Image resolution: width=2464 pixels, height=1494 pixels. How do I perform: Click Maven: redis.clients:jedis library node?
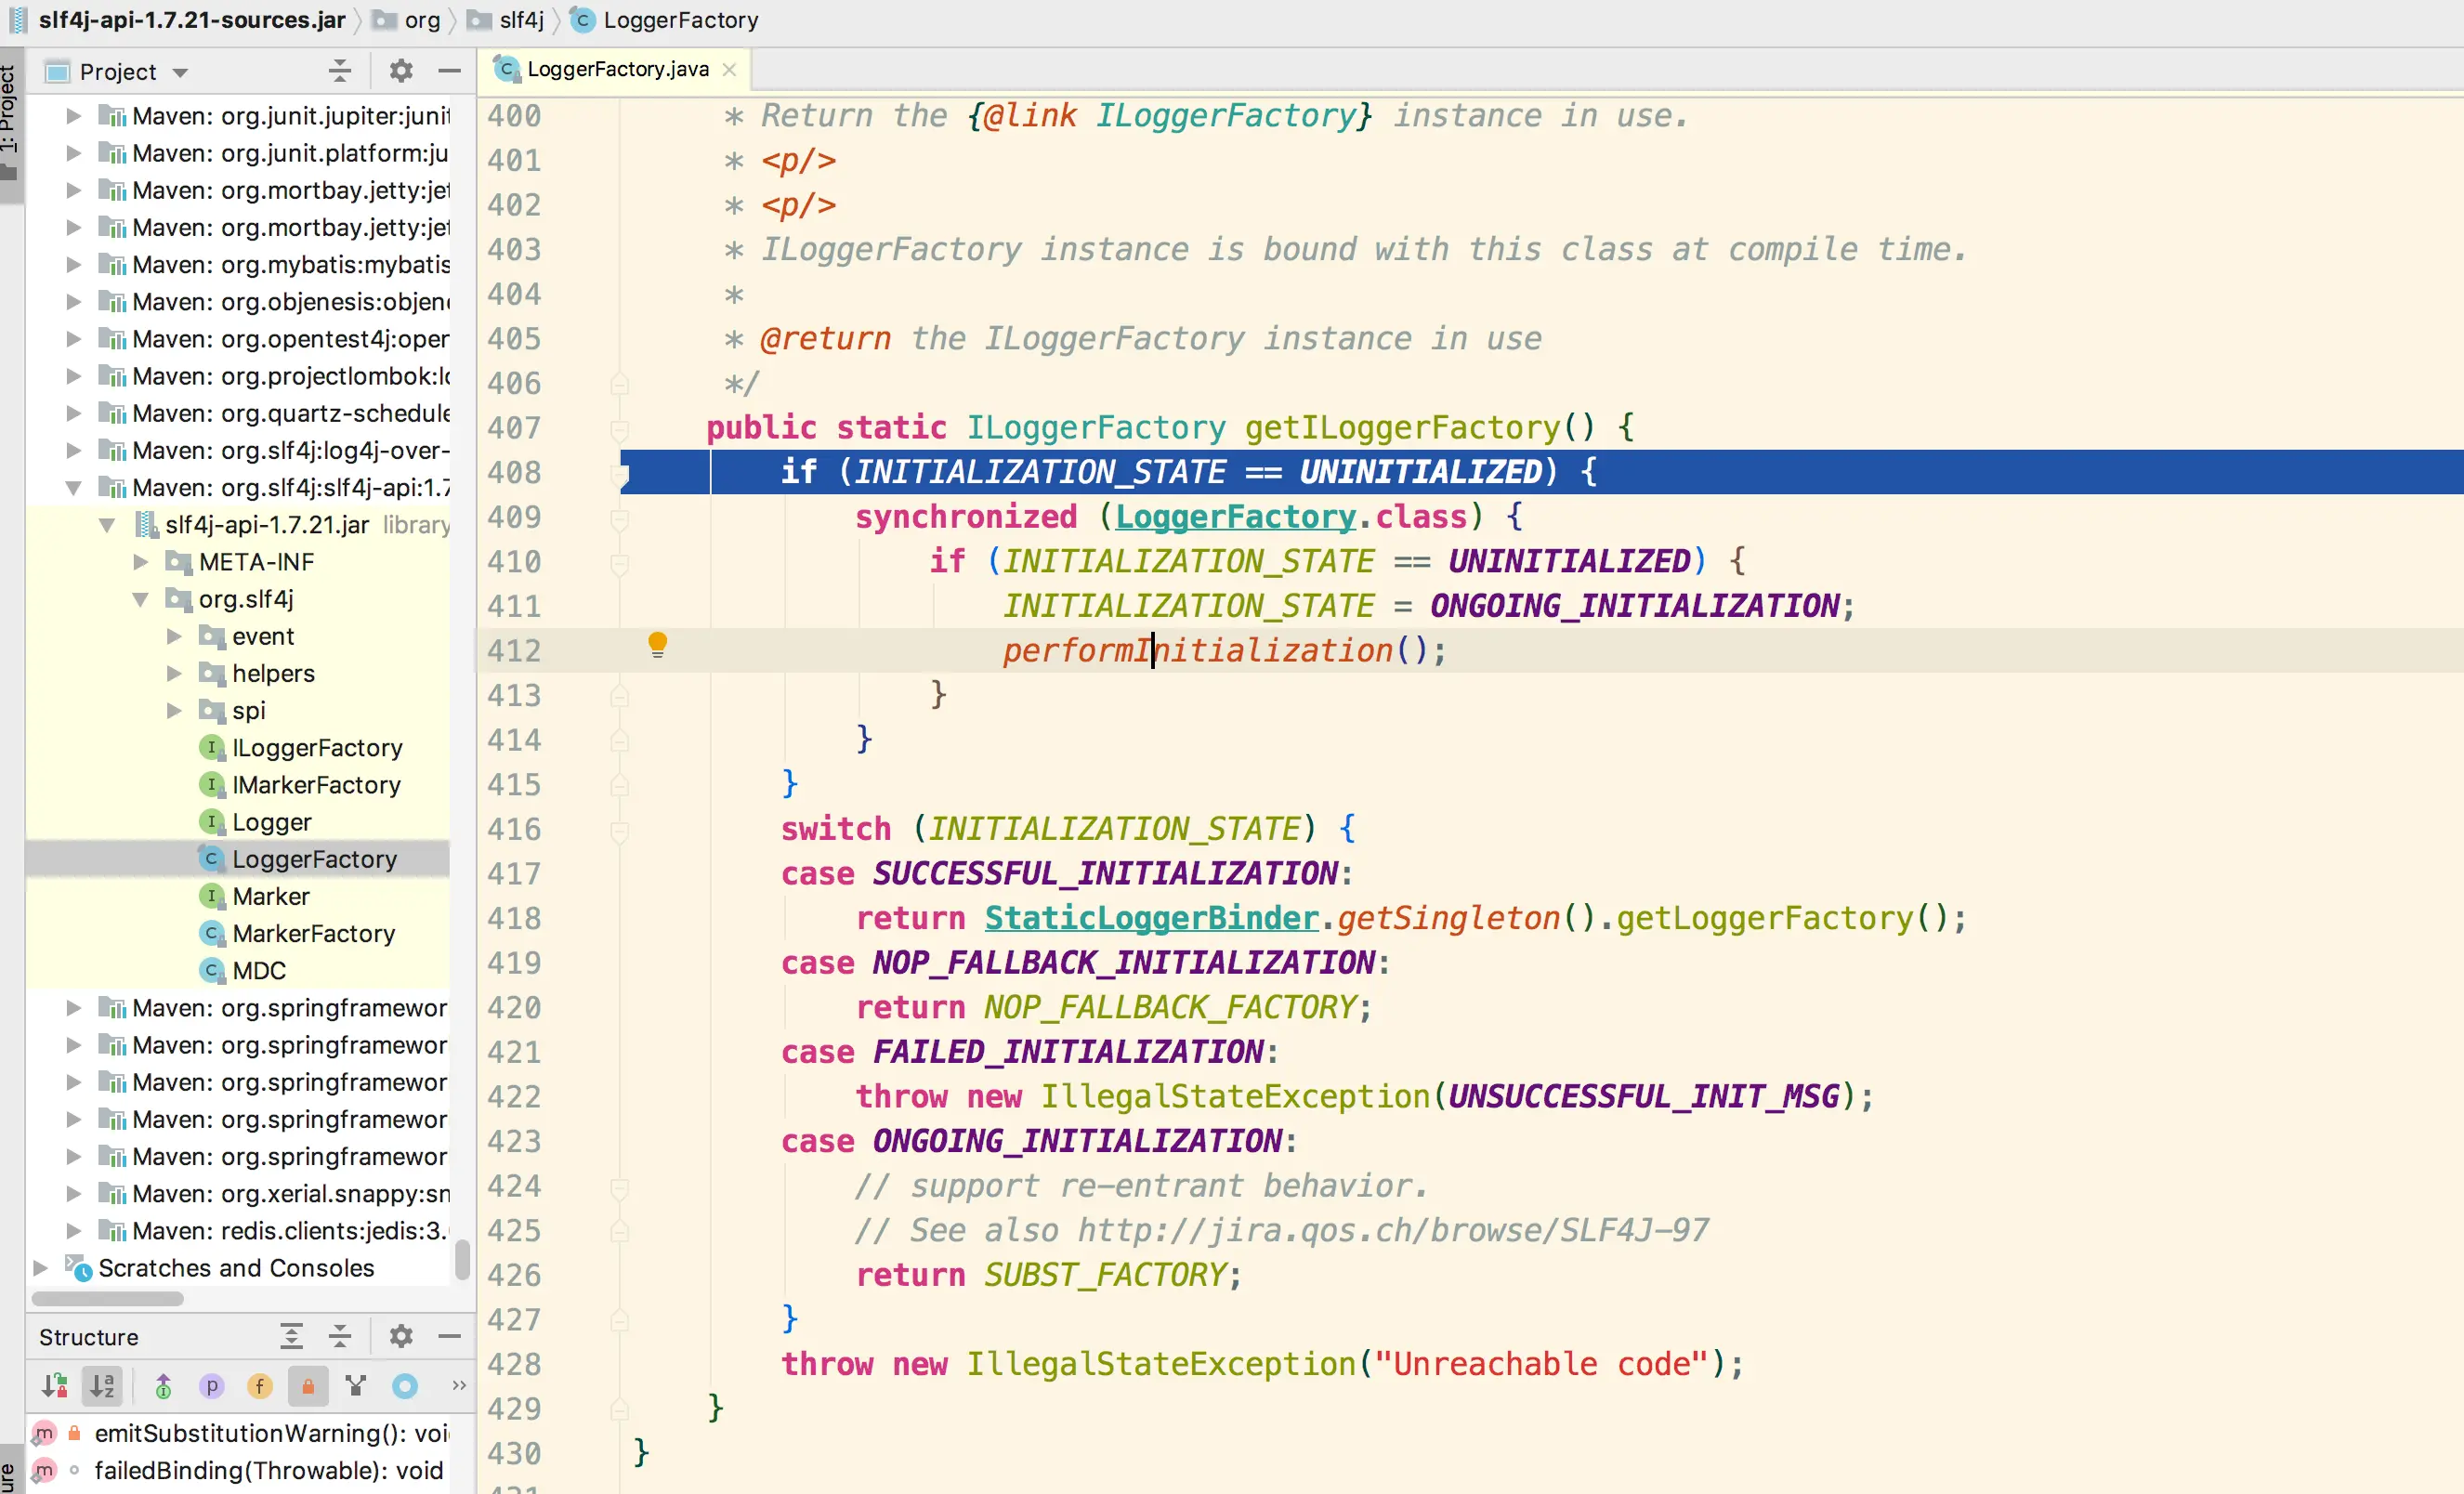[x=290, y=1230]
